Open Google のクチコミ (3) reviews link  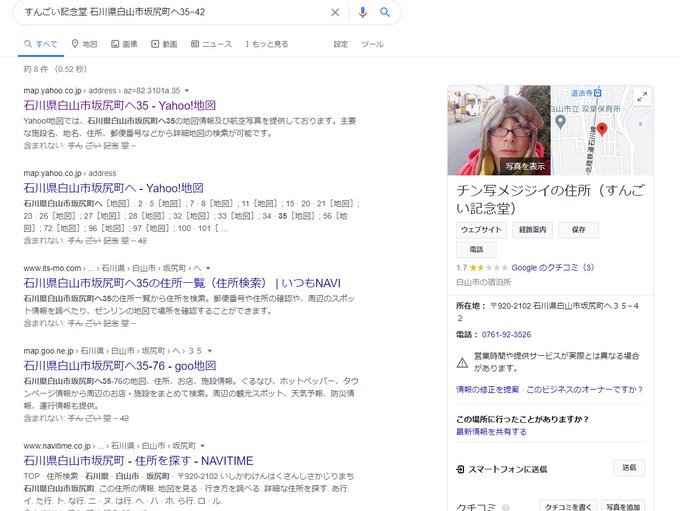pos(552,268)
